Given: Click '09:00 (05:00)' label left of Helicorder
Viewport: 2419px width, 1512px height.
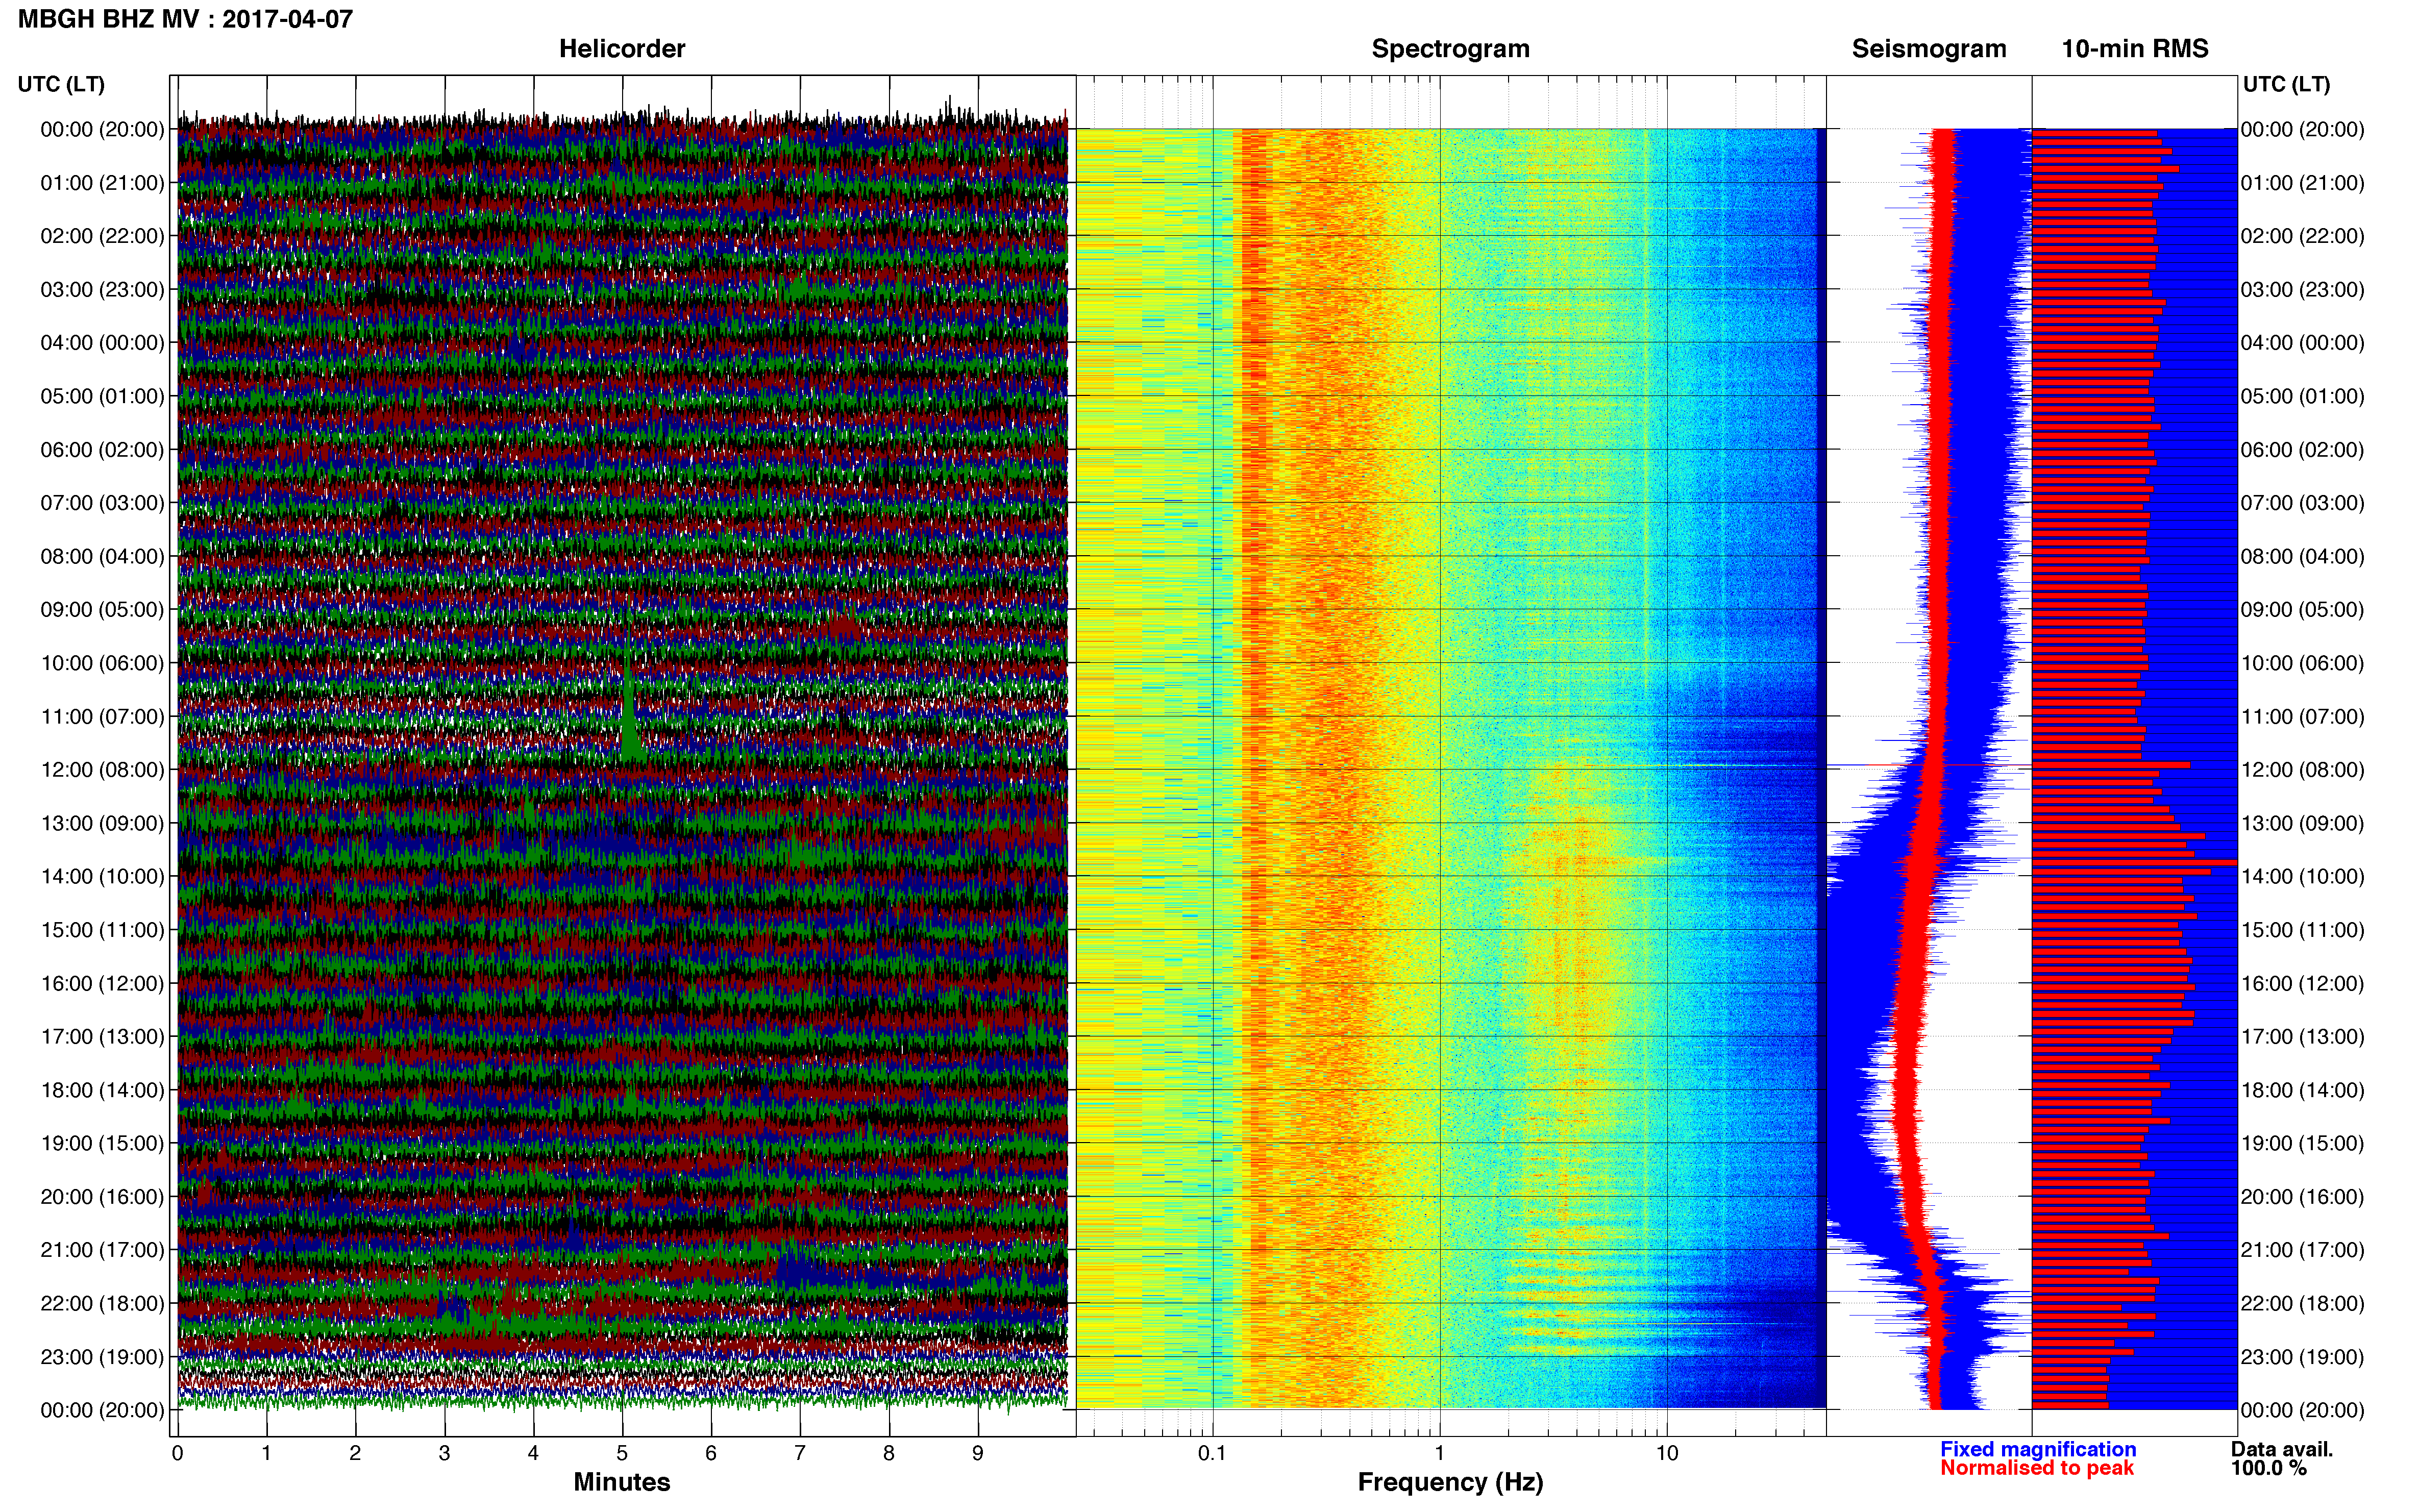Looking at the screenshot, I should pyautogui.click(x=102, y=610).
